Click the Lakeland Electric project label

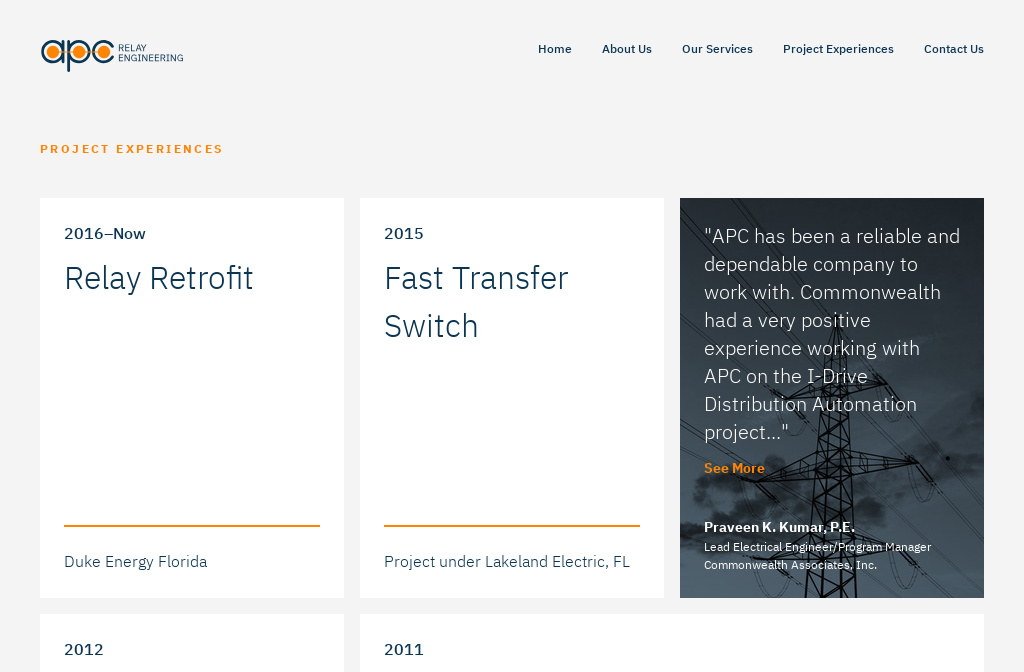tap(507, 561)
